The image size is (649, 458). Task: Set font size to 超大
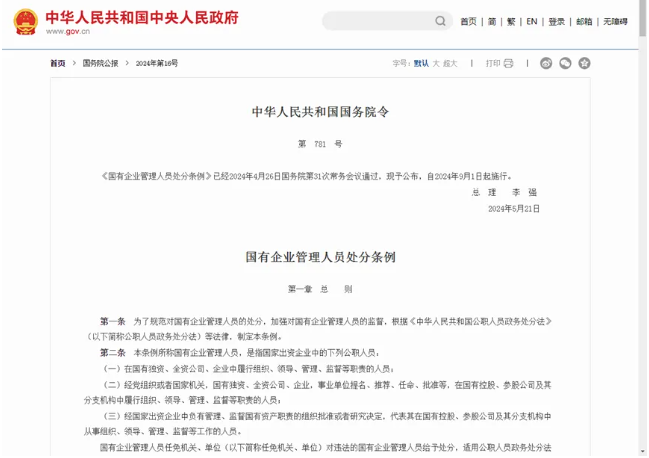tap(450, 63)
